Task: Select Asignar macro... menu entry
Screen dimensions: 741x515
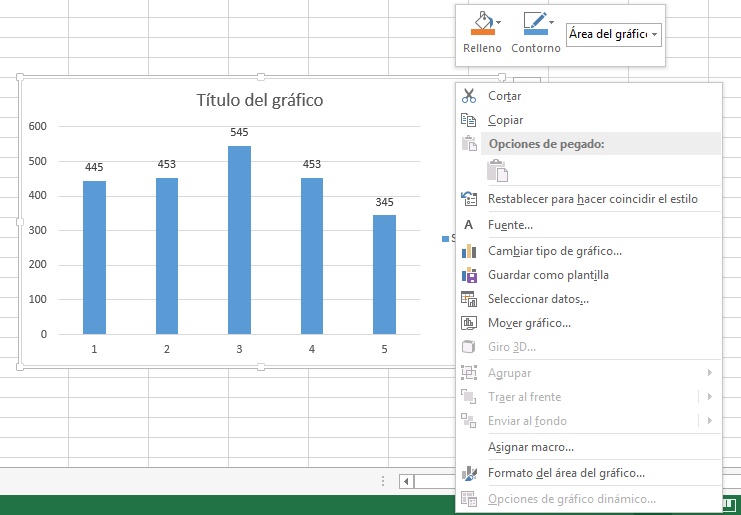Action: (x=530, y=447)
